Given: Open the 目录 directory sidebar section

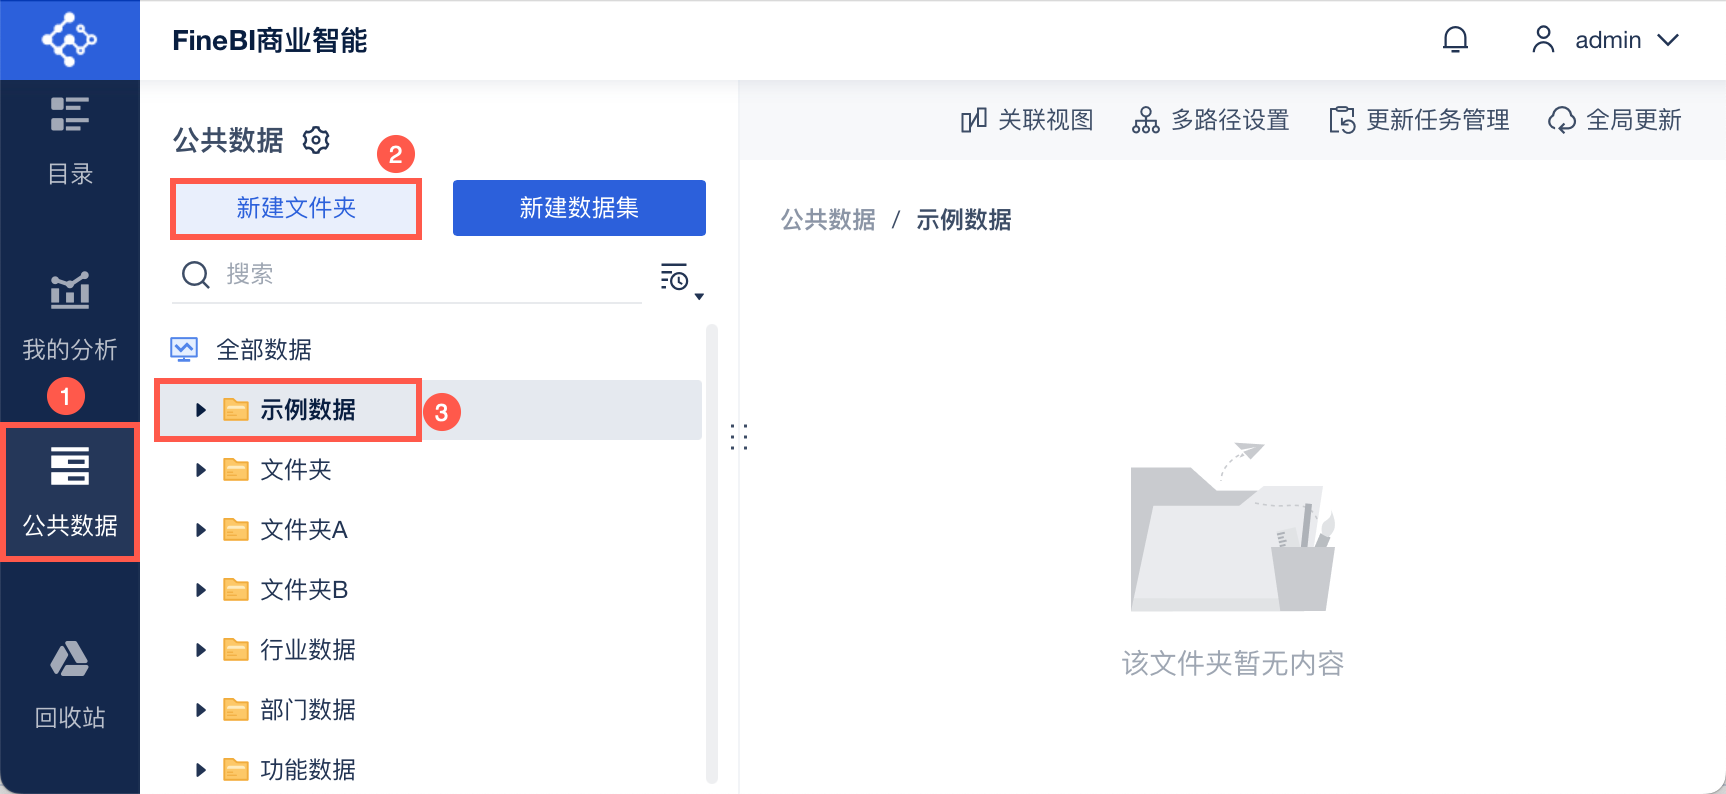Looking at the screenshot, I should tap(70, 140).
